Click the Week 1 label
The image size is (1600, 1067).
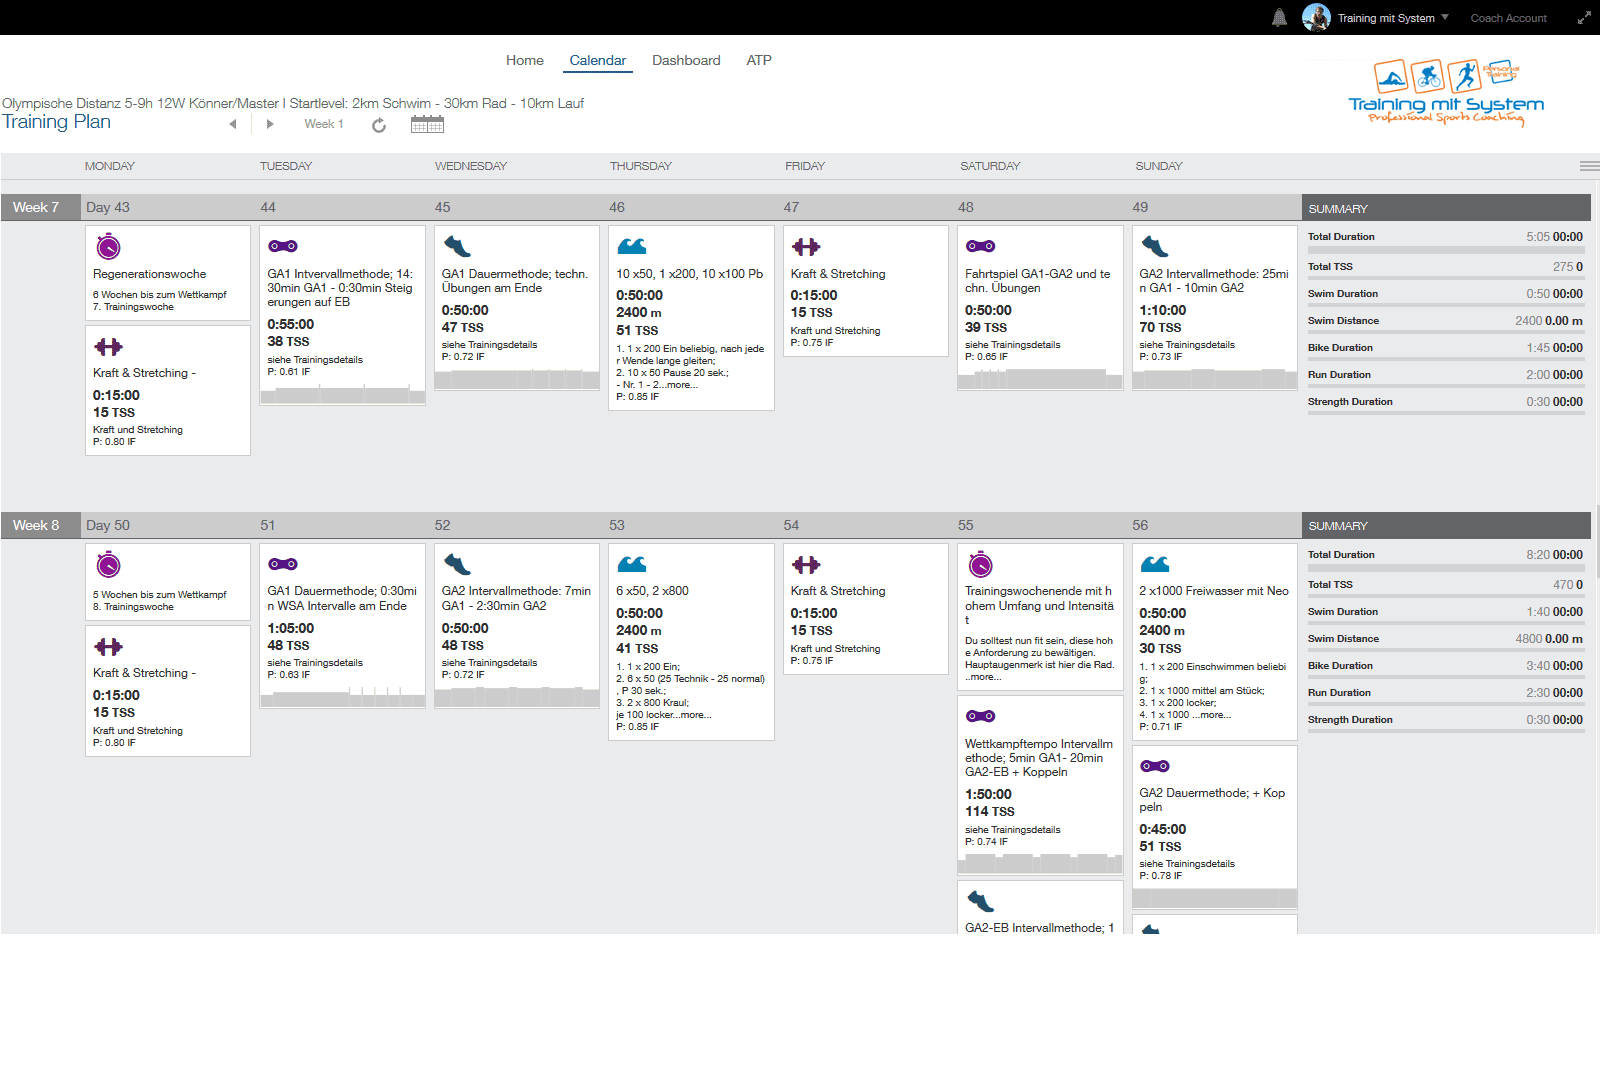[x=324, y=124]
